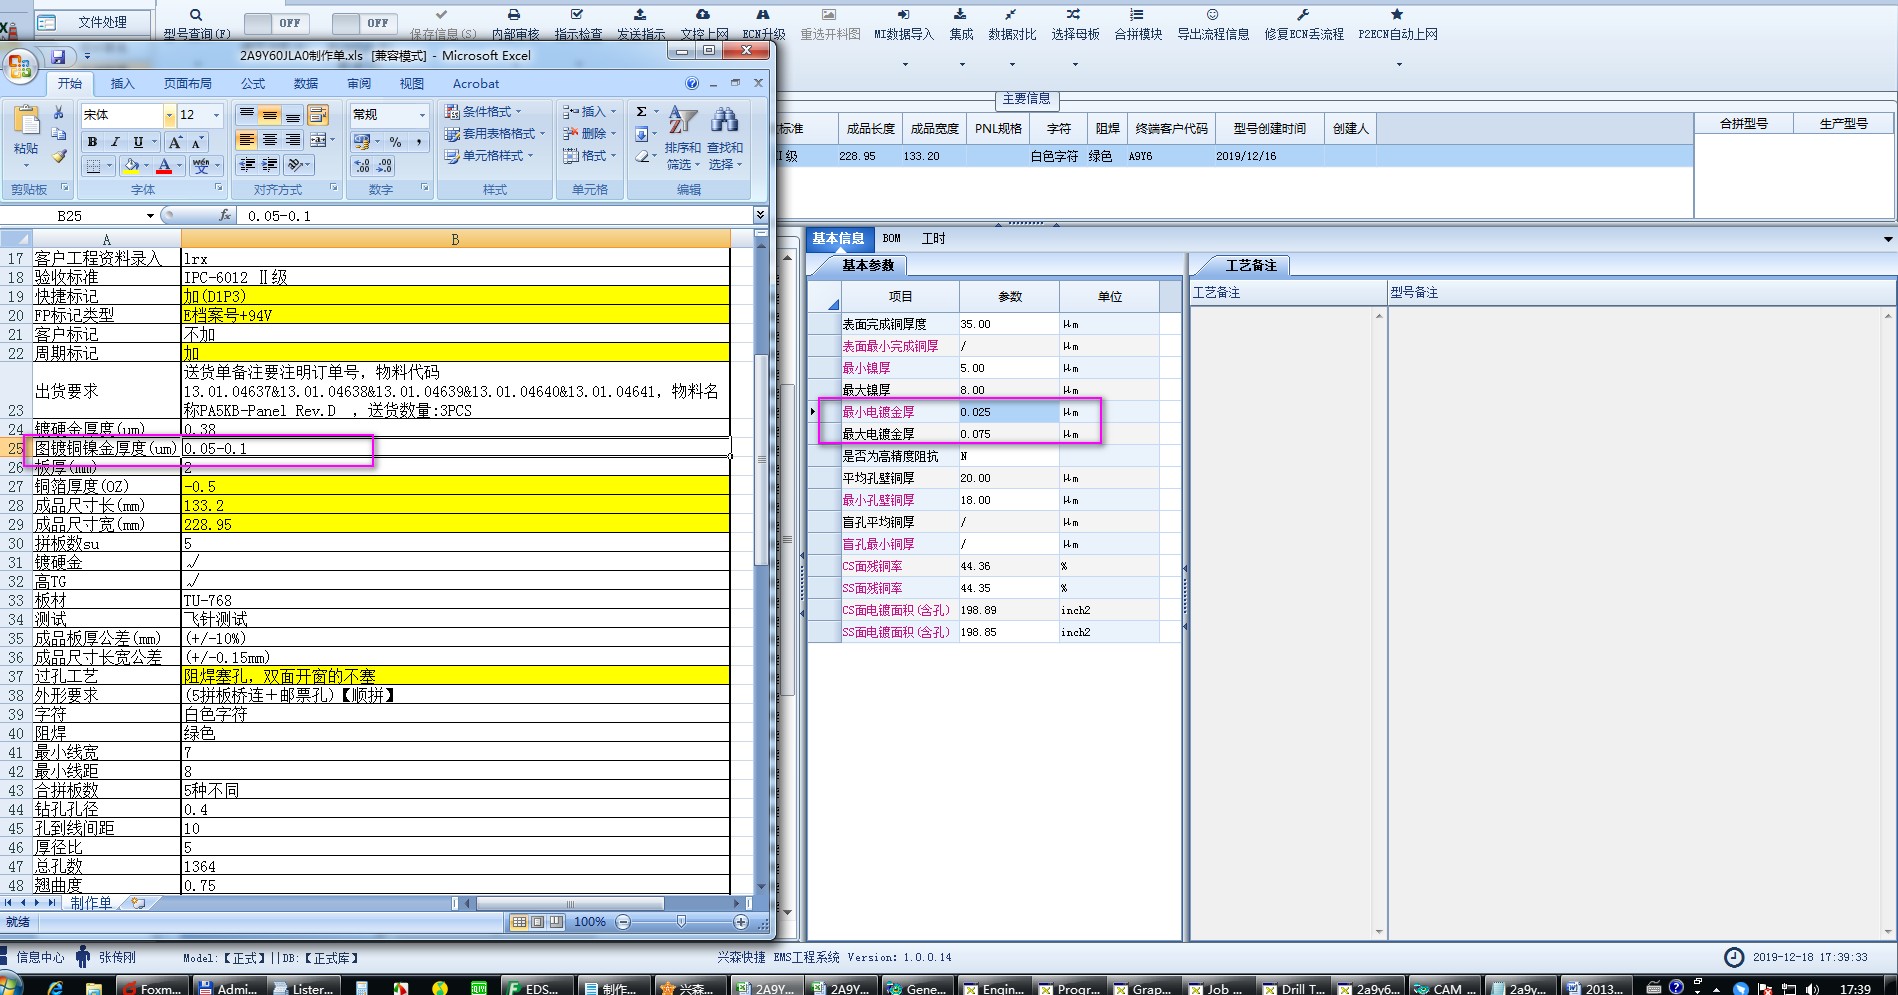
Task: Toggle Bold formatting in Excel ribbon
Action: pos(92,142)
